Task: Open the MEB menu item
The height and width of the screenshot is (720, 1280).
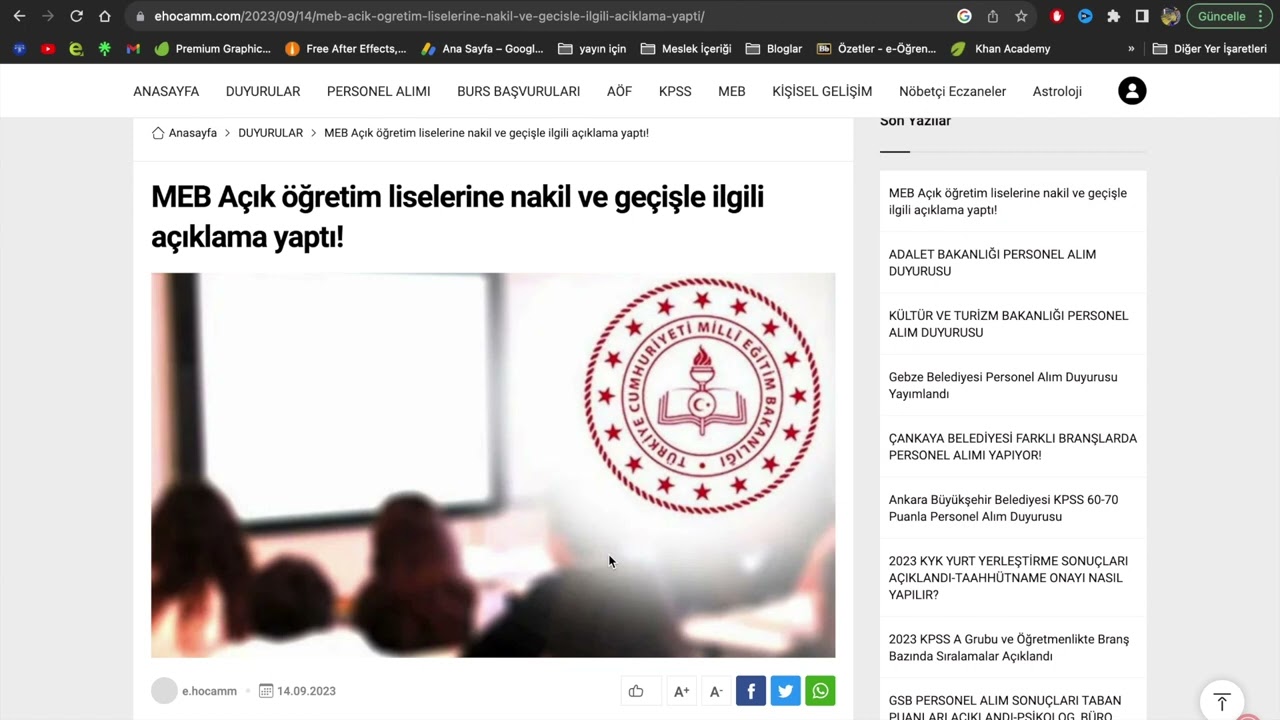Action: [732, 91]
